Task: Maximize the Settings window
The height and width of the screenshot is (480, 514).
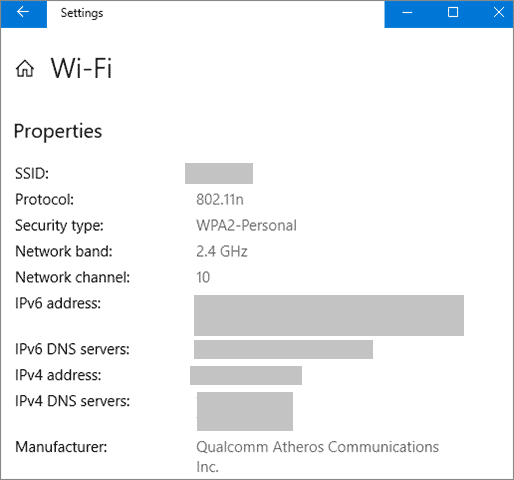Action: pyautogui.click(x=453, y=14)
